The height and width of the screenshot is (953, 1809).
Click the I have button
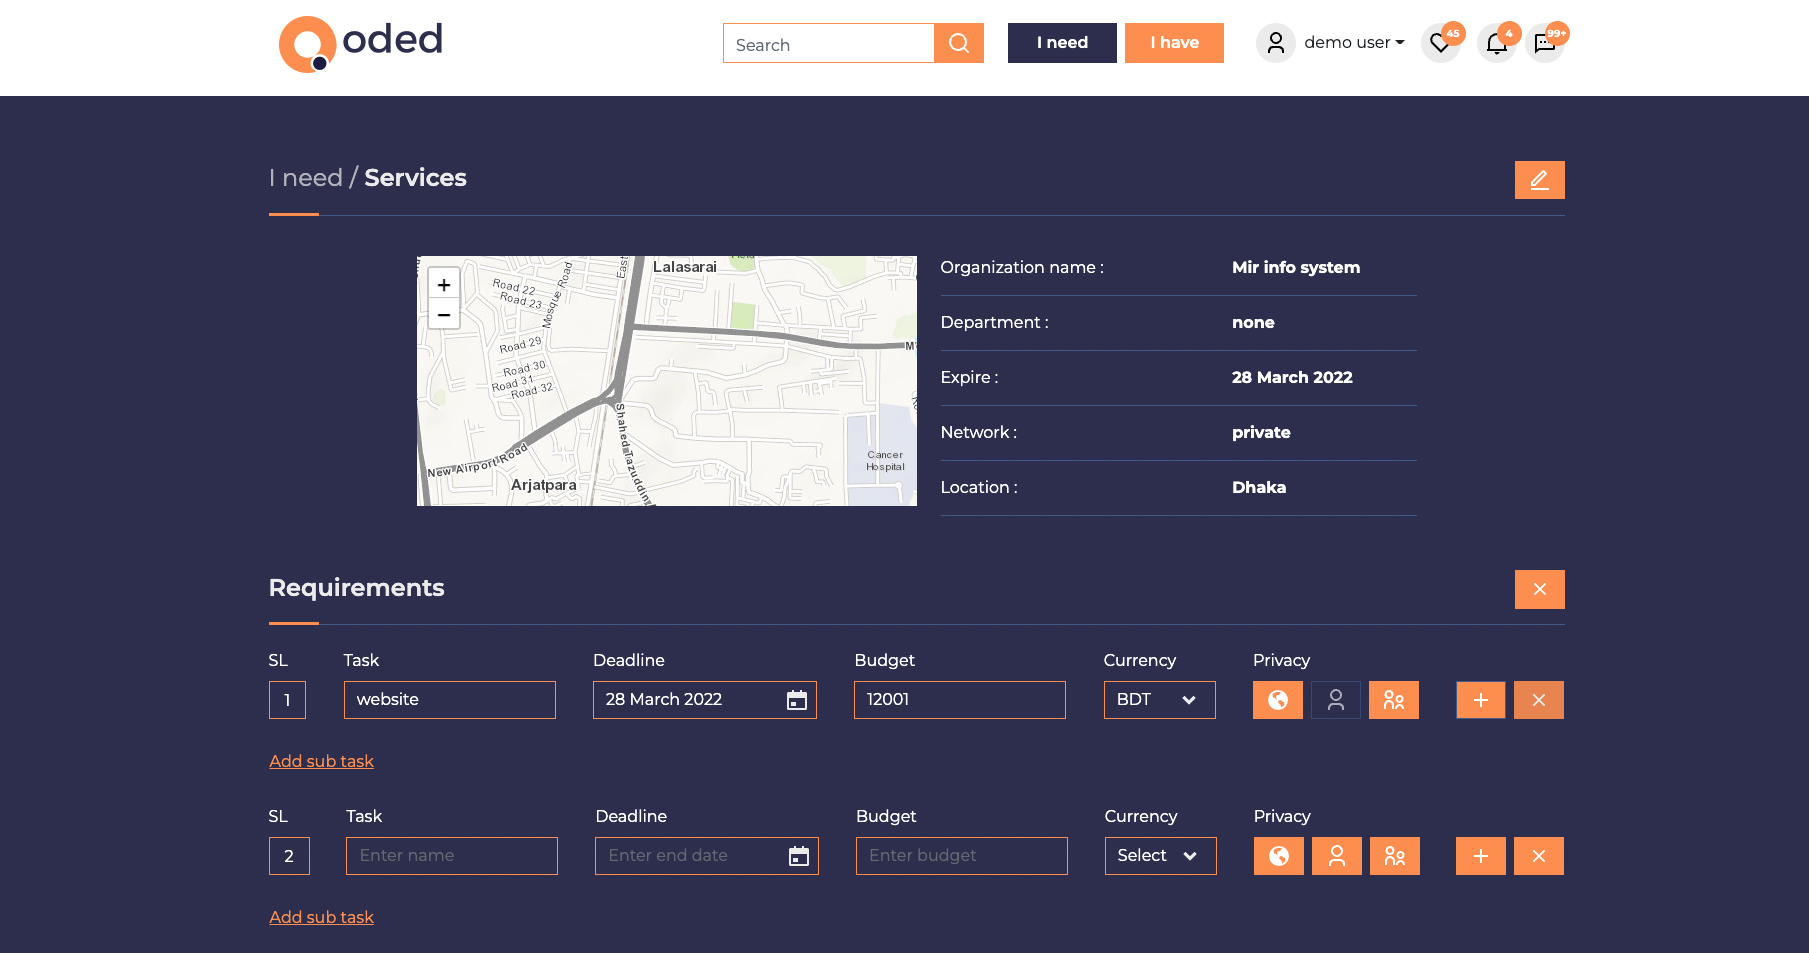tap(1174, 43)
